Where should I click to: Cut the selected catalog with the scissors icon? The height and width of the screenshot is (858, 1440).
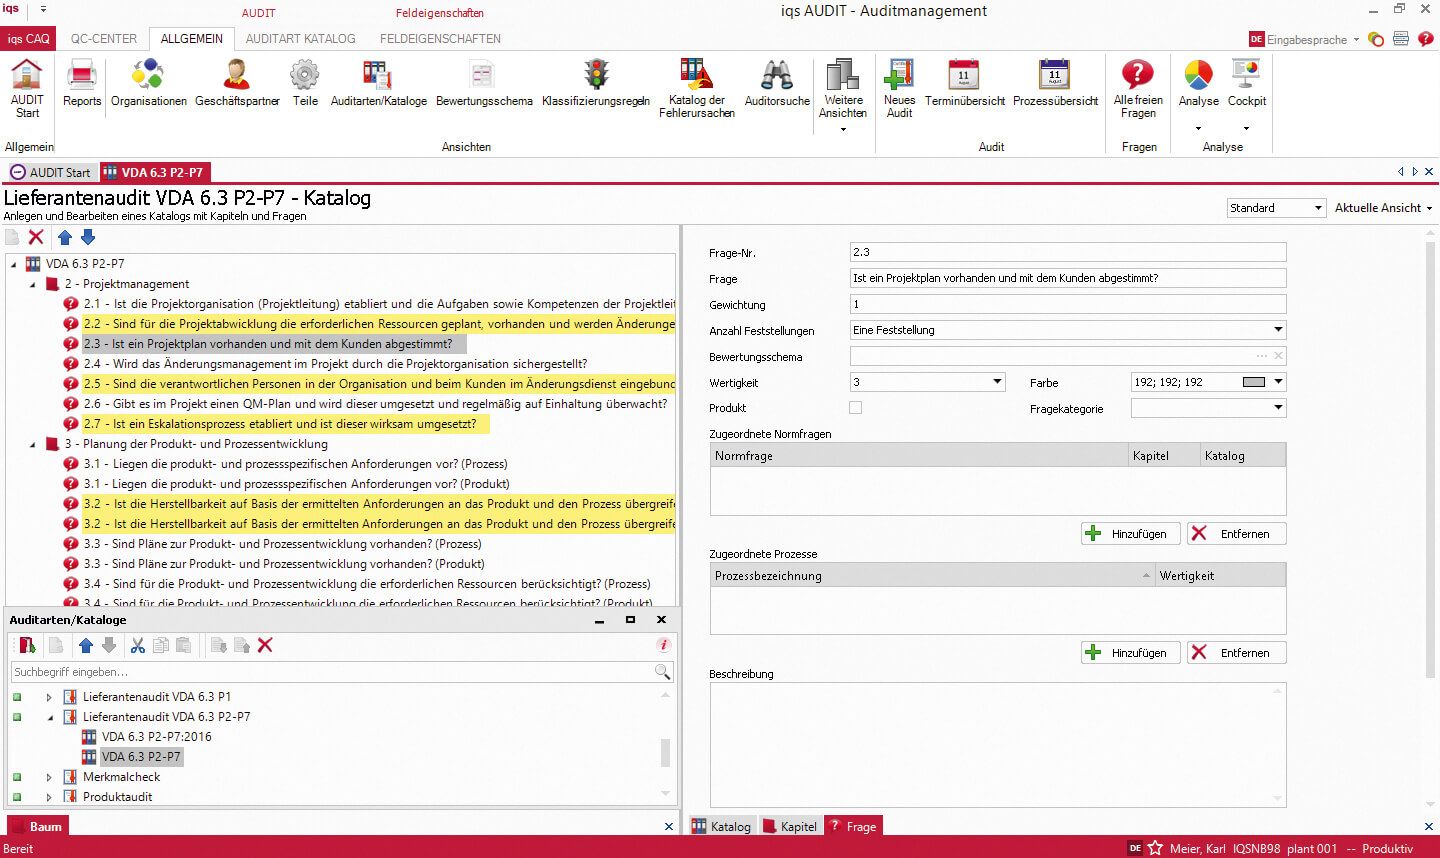click(x=136, y=645)
